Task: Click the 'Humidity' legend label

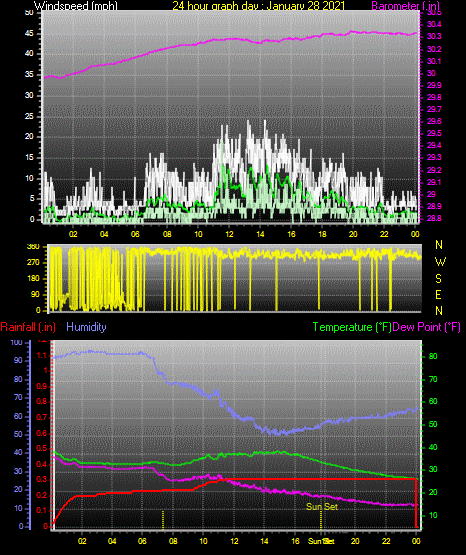Action: pos(86,327)
